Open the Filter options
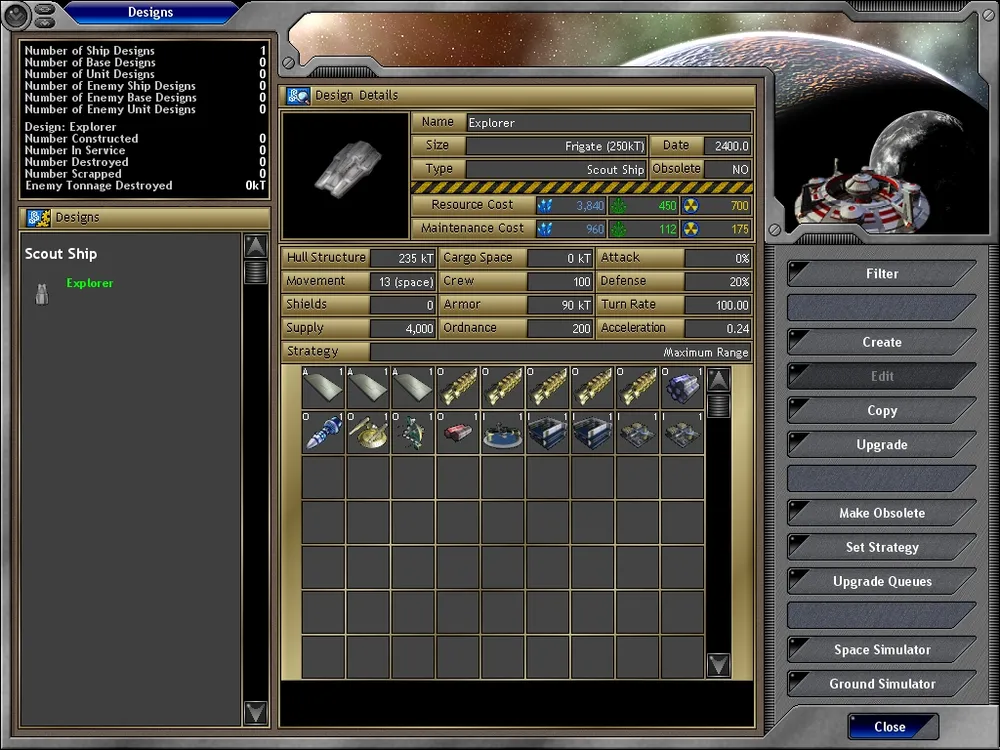This screenshot has height=750, width=1000. pyautogui.click(x=881, y=274)
